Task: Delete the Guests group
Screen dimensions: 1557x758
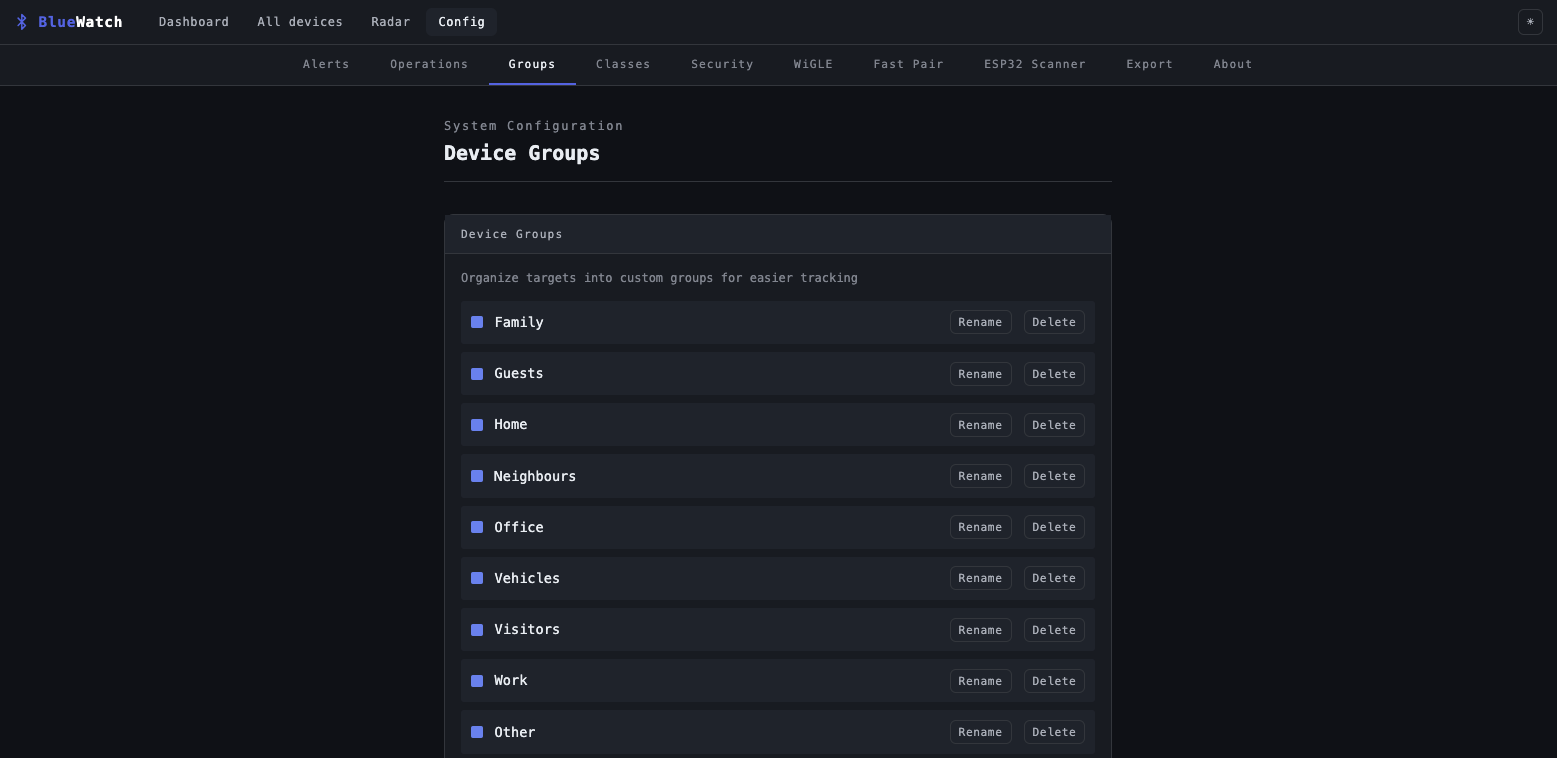Action: click(x=1054, y=374)
